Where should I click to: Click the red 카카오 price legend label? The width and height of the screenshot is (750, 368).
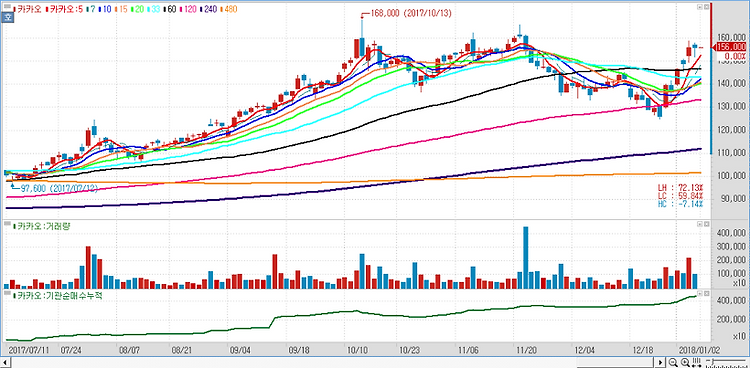click(x=28, y=9)
